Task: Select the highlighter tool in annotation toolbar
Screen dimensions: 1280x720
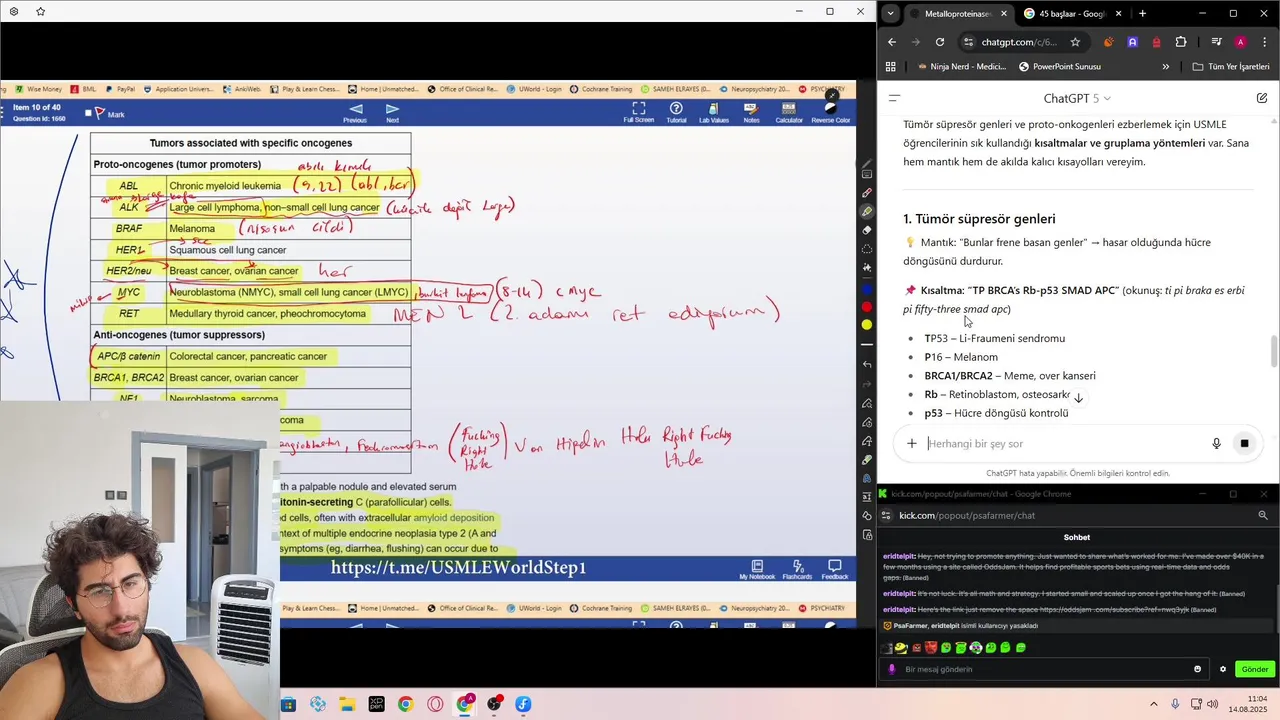Action: pos(867,212)
